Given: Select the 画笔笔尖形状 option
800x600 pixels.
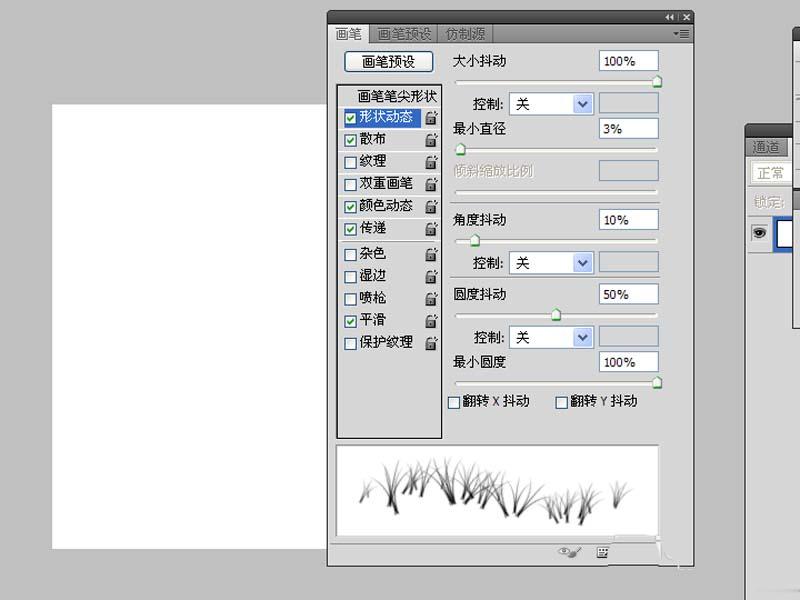Looking at the screenshot, I should tap(397, 97).
